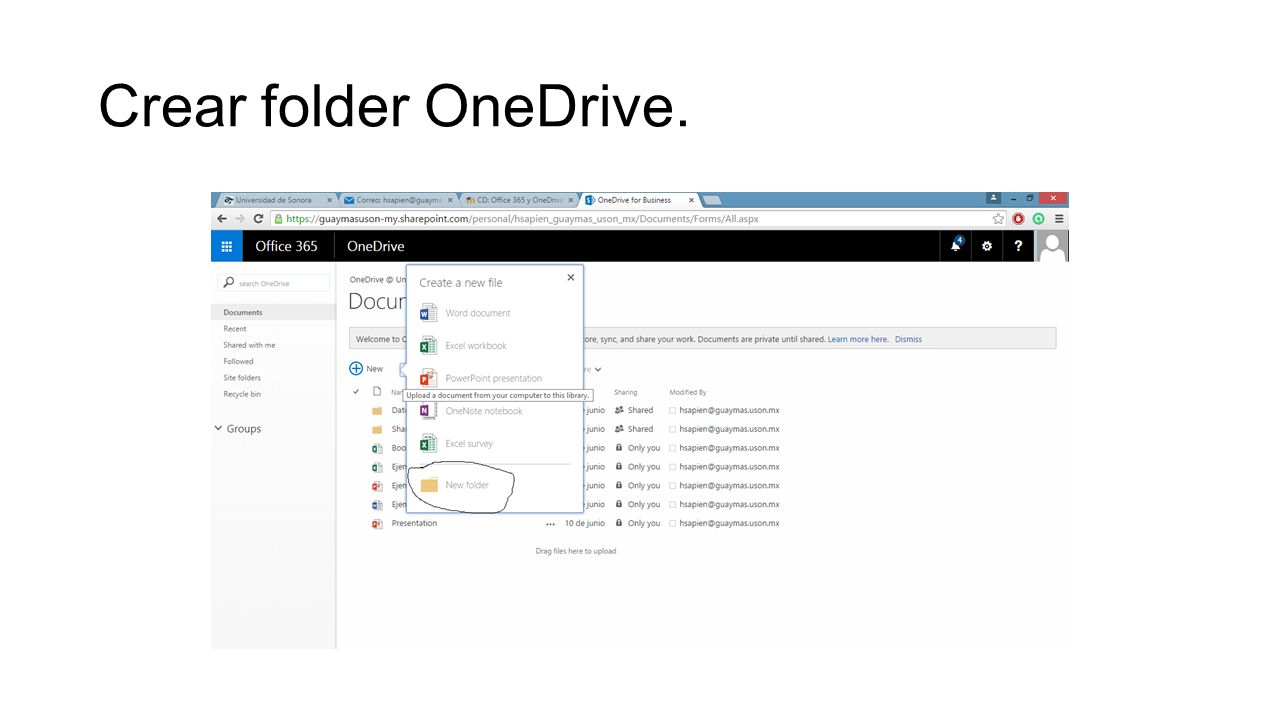
Task: Click the Chrome user profile button
Action: tap(993, 198)
